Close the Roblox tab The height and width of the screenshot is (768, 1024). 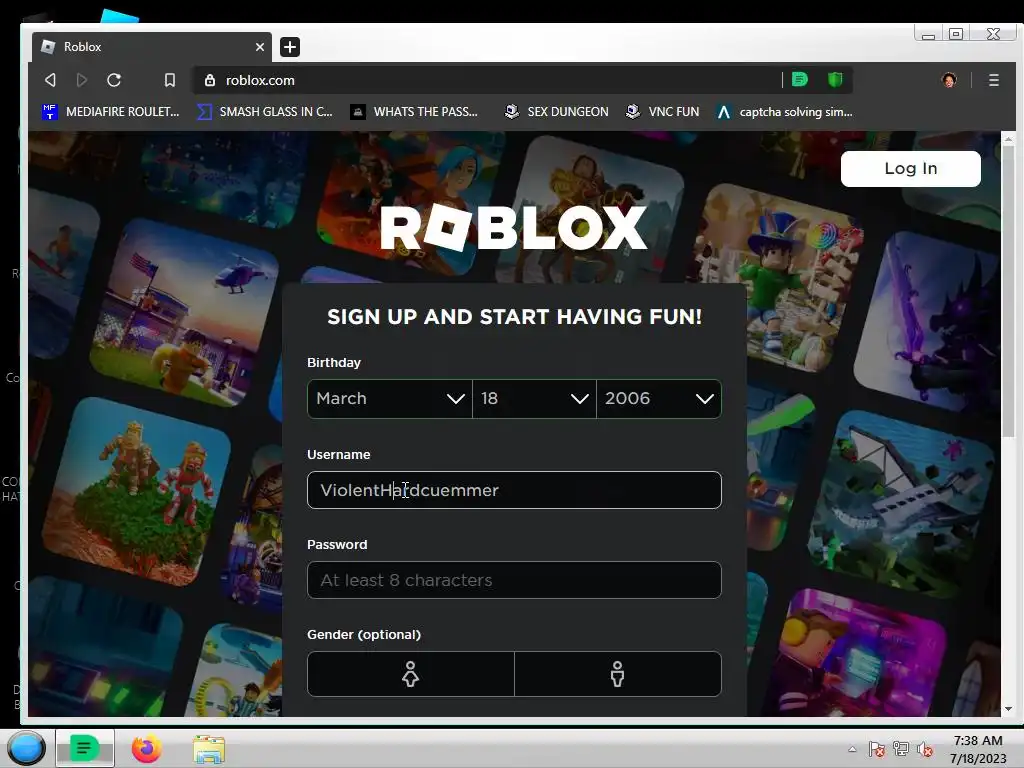point(260,47)
